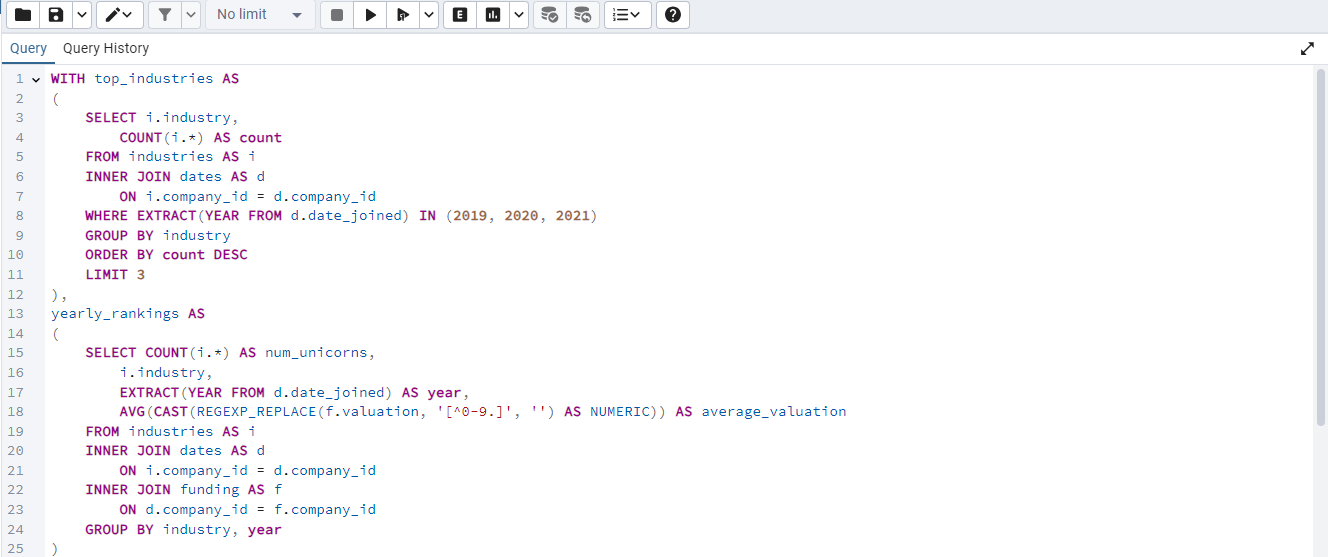
Task: Open the Macros list menu
Action: pos(628,15)
